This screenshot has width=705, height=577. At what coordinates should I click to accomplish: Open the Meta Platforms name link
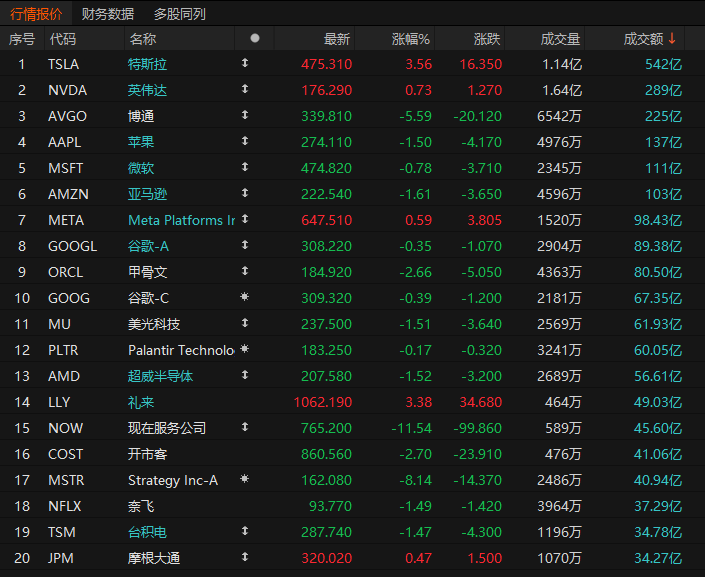[182, 220]
